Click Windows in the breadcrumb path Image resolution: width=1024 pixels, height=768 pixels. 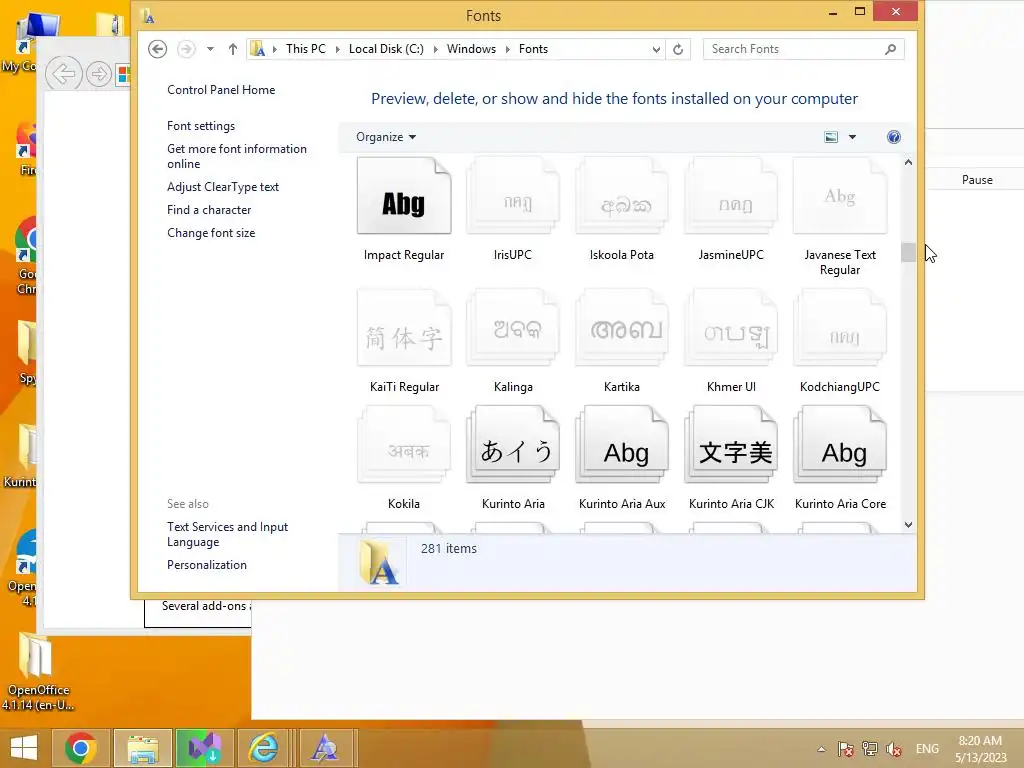(471, 49)
